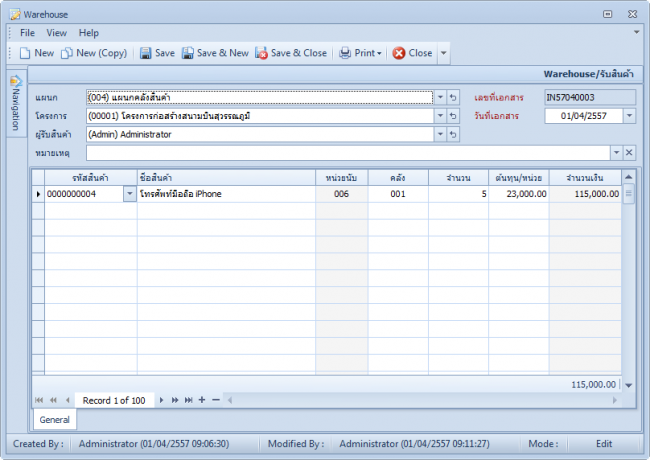Reset the โครงการ project field with undo icon
This screenshot has height=460, width=650.
pos(453,116)
